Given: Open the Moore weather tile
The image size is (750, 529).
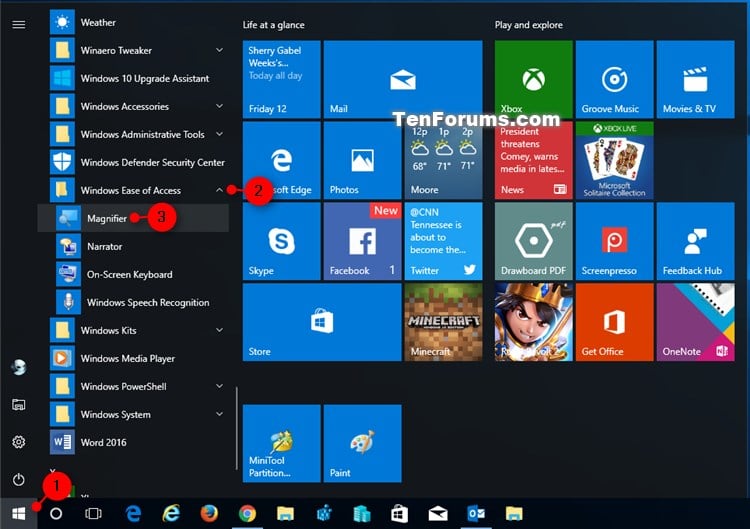Looking at the screenshot, I should [443, 160].
